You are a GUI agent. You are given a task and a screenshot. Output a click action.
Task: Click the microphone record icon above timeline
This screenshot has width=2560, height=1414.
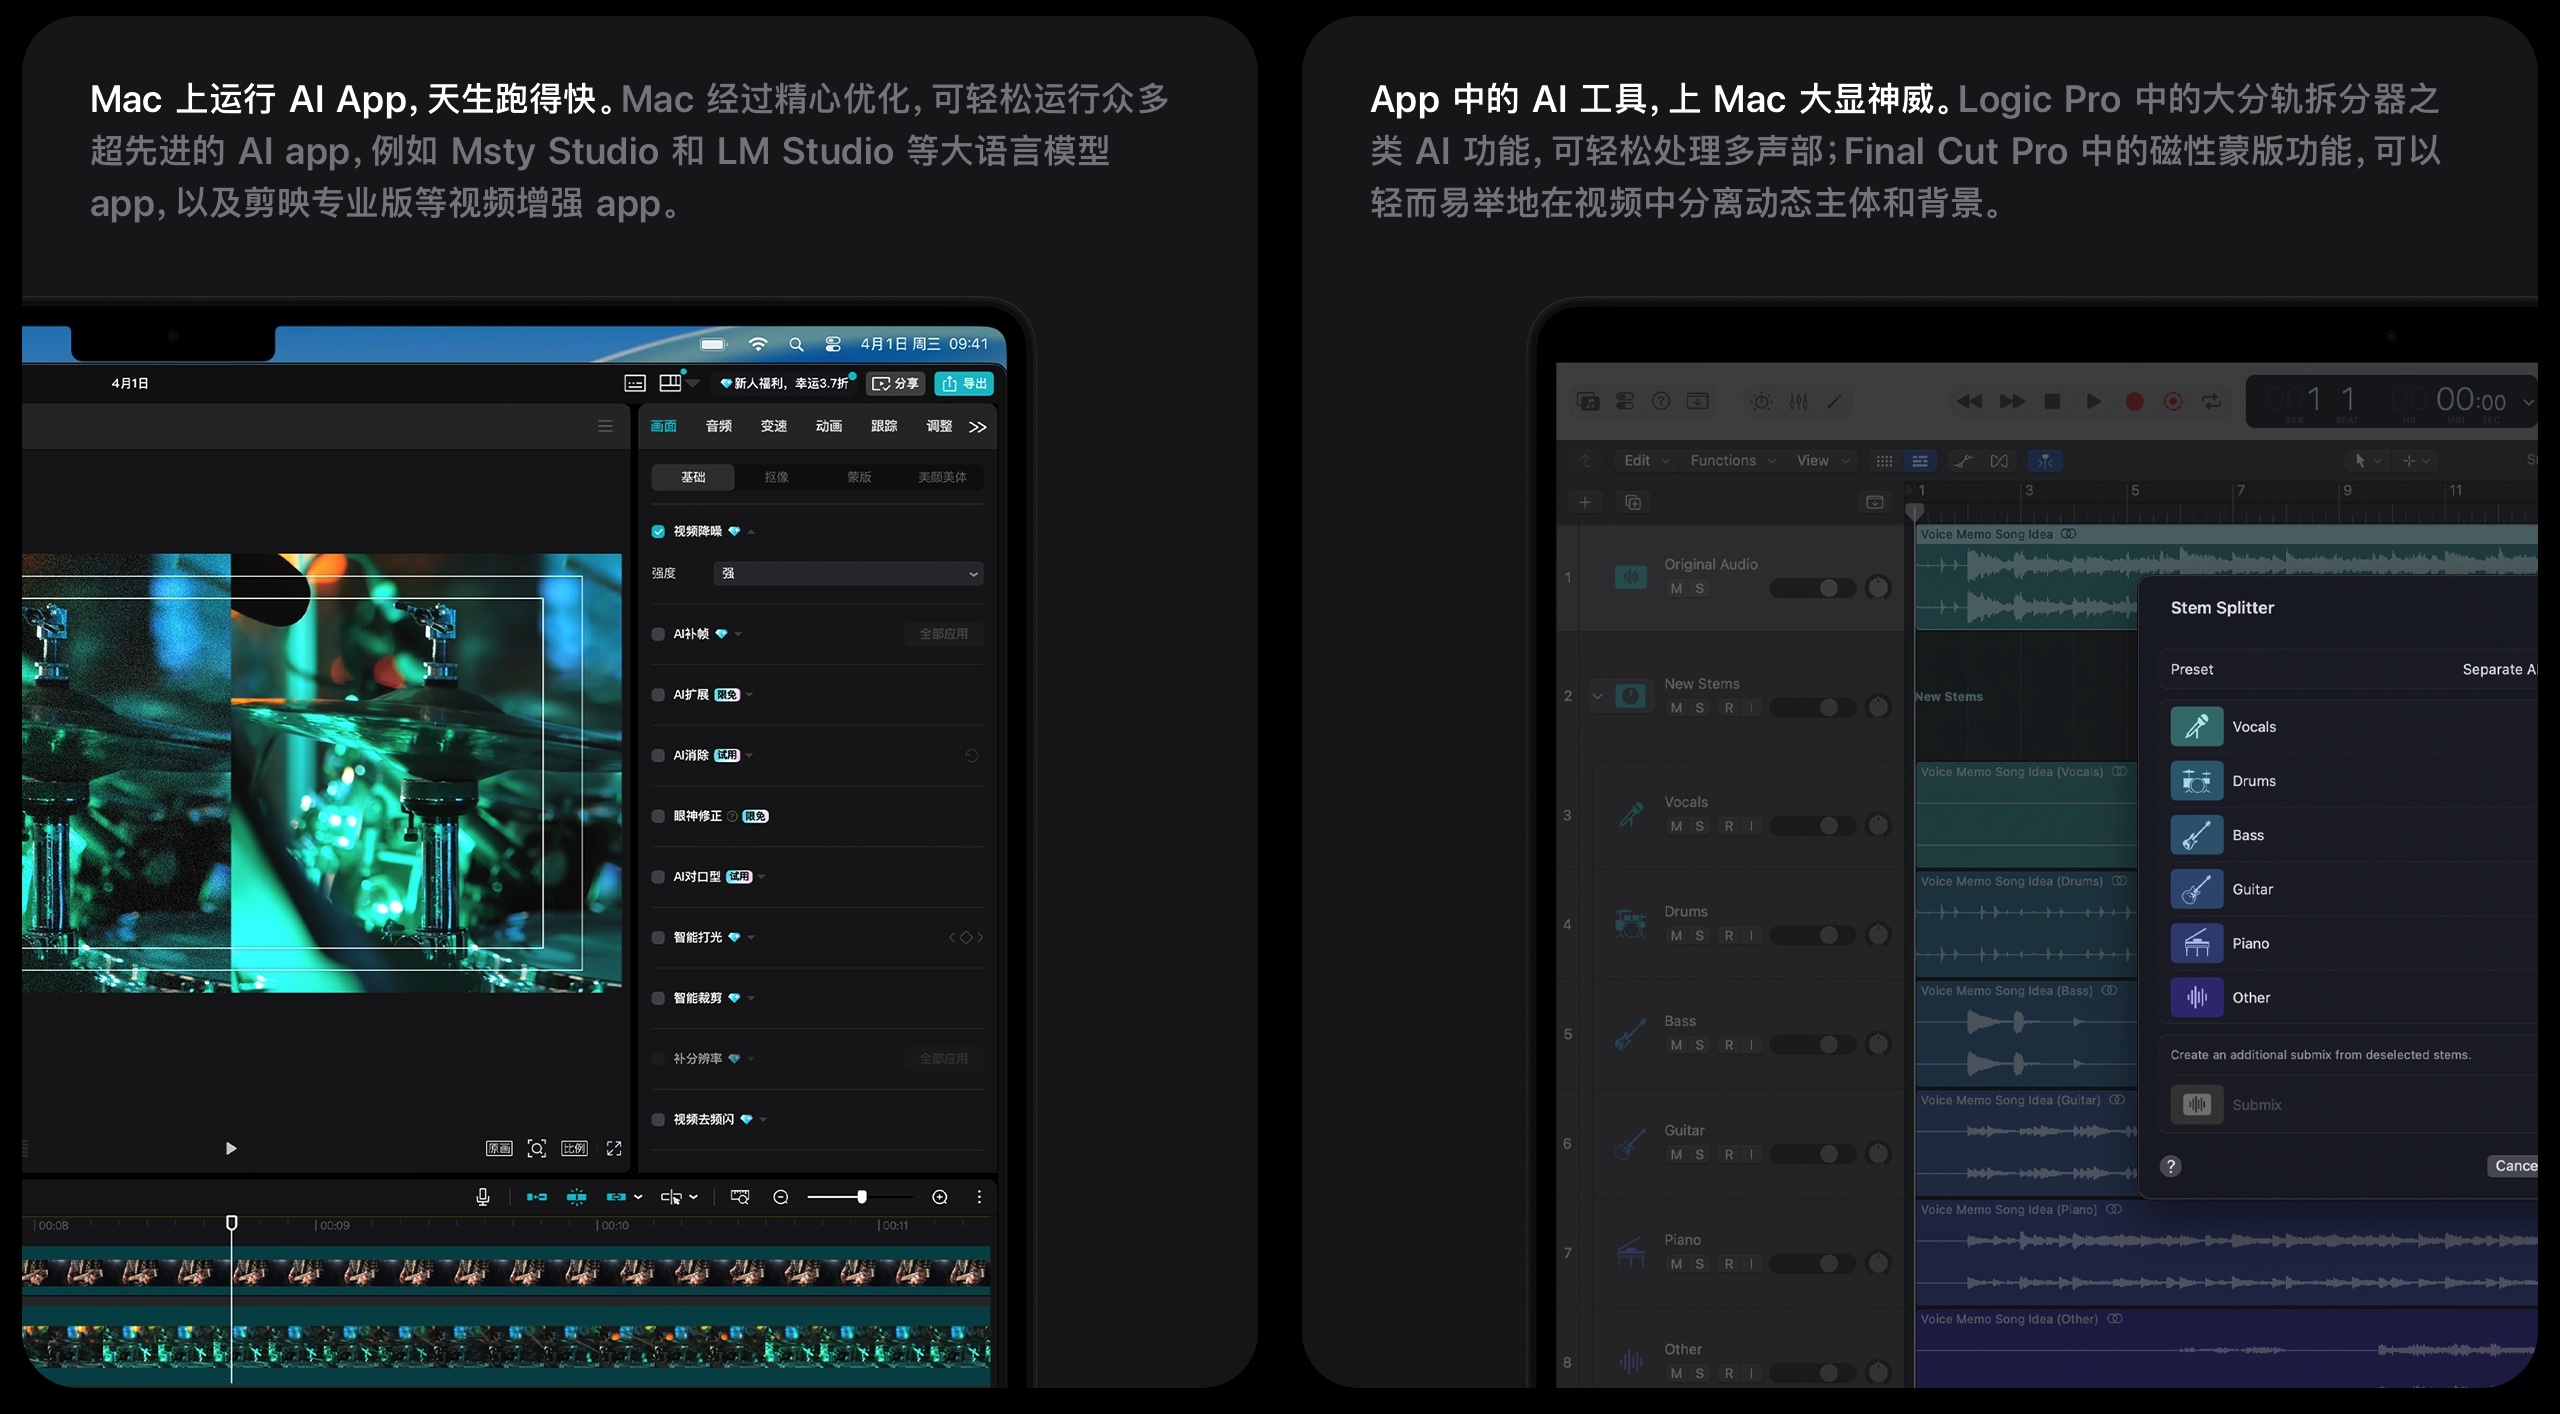(x=482, y=1197)
